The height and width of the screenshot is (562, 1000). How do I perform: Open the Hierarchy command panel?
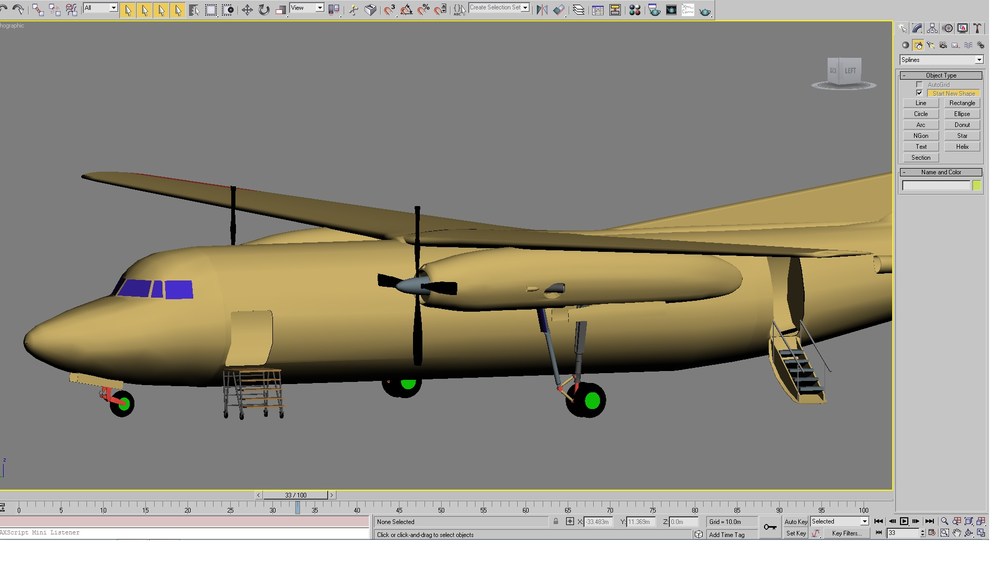pos(932,28)
